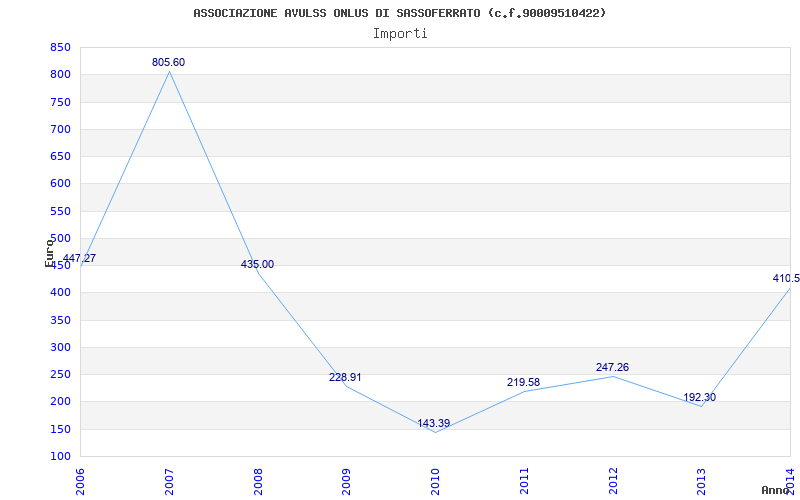Click the 2012 year axis label

click(613, 482)
